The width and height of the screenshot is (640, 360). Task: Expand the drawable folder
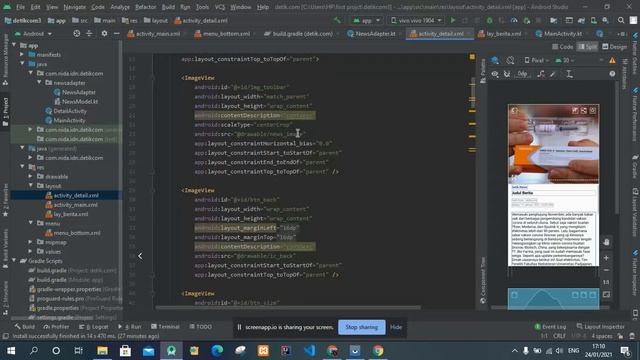[31, 177]
